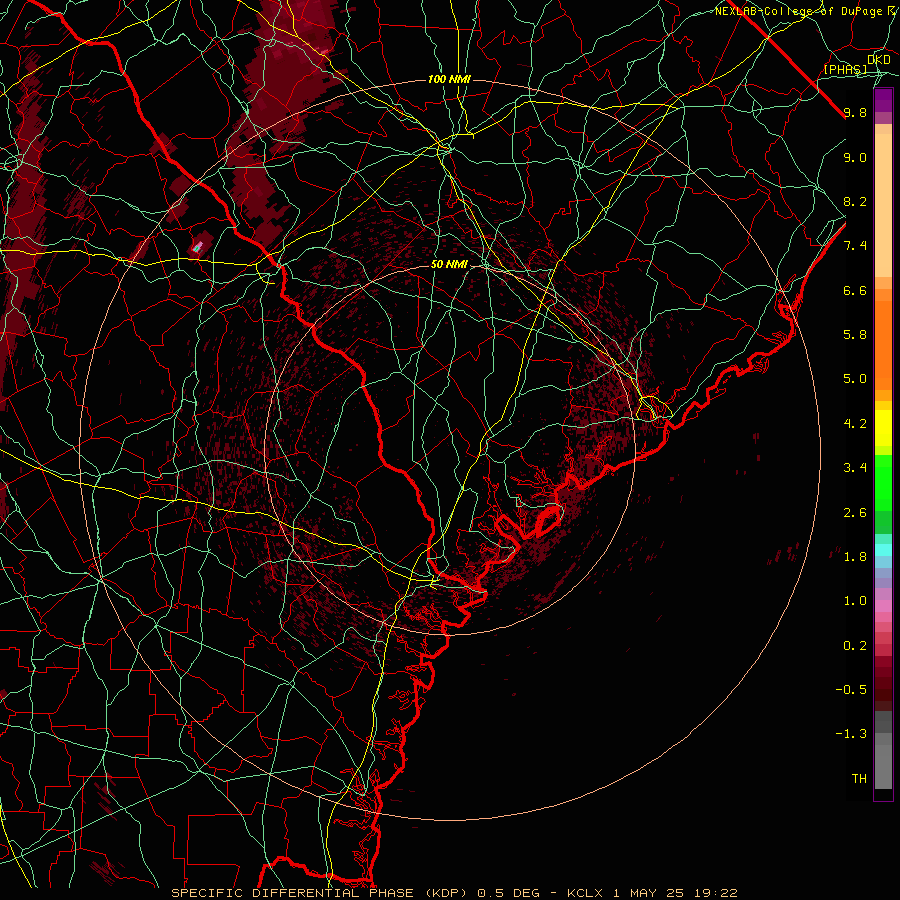
Task: Click the "50 NMI" range ring label
Action: coord(449,265)
